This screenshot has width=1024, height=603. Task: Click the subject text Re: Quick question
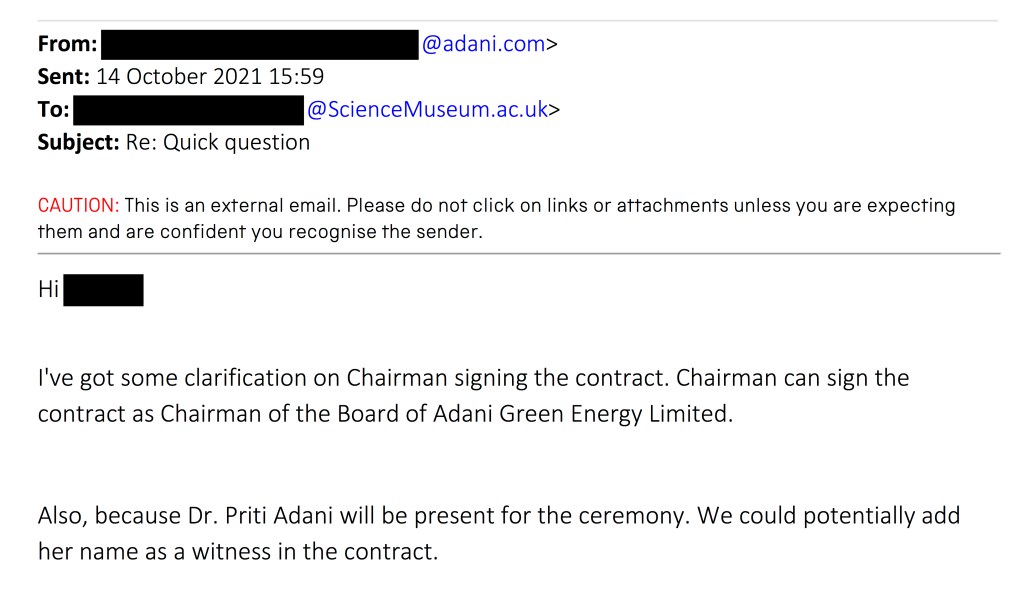tap(217, 142)
